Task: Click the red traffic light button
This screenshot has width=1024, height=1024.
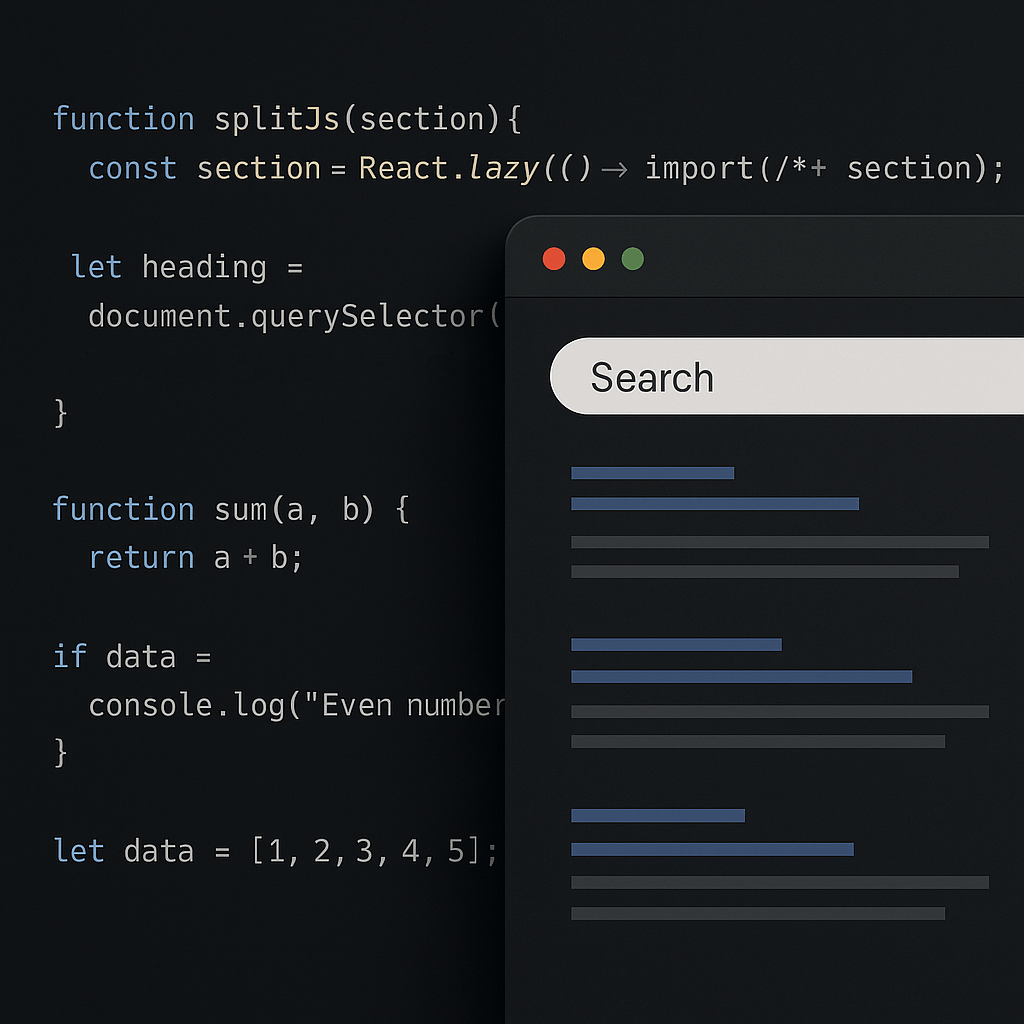Action: coord(554,258)
